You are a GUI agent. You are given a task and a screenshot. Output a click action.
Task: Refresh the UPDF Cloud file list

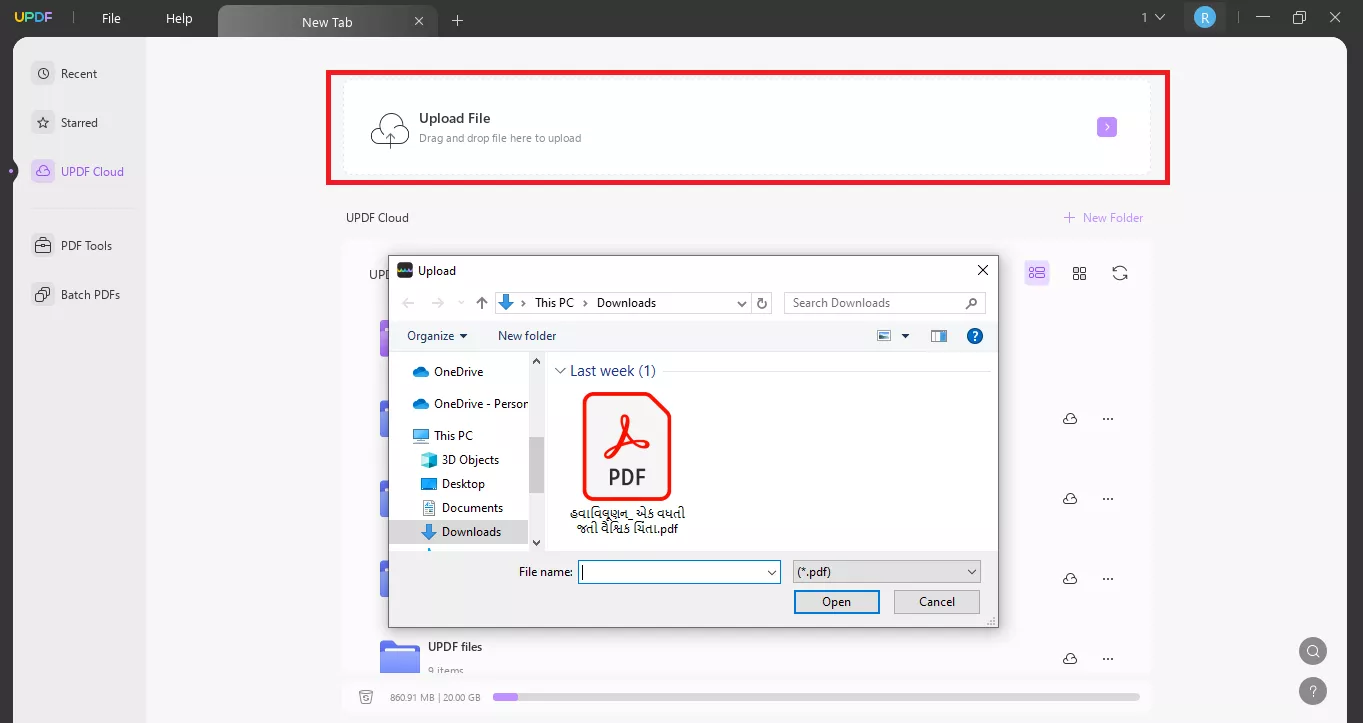point(1120,272)
